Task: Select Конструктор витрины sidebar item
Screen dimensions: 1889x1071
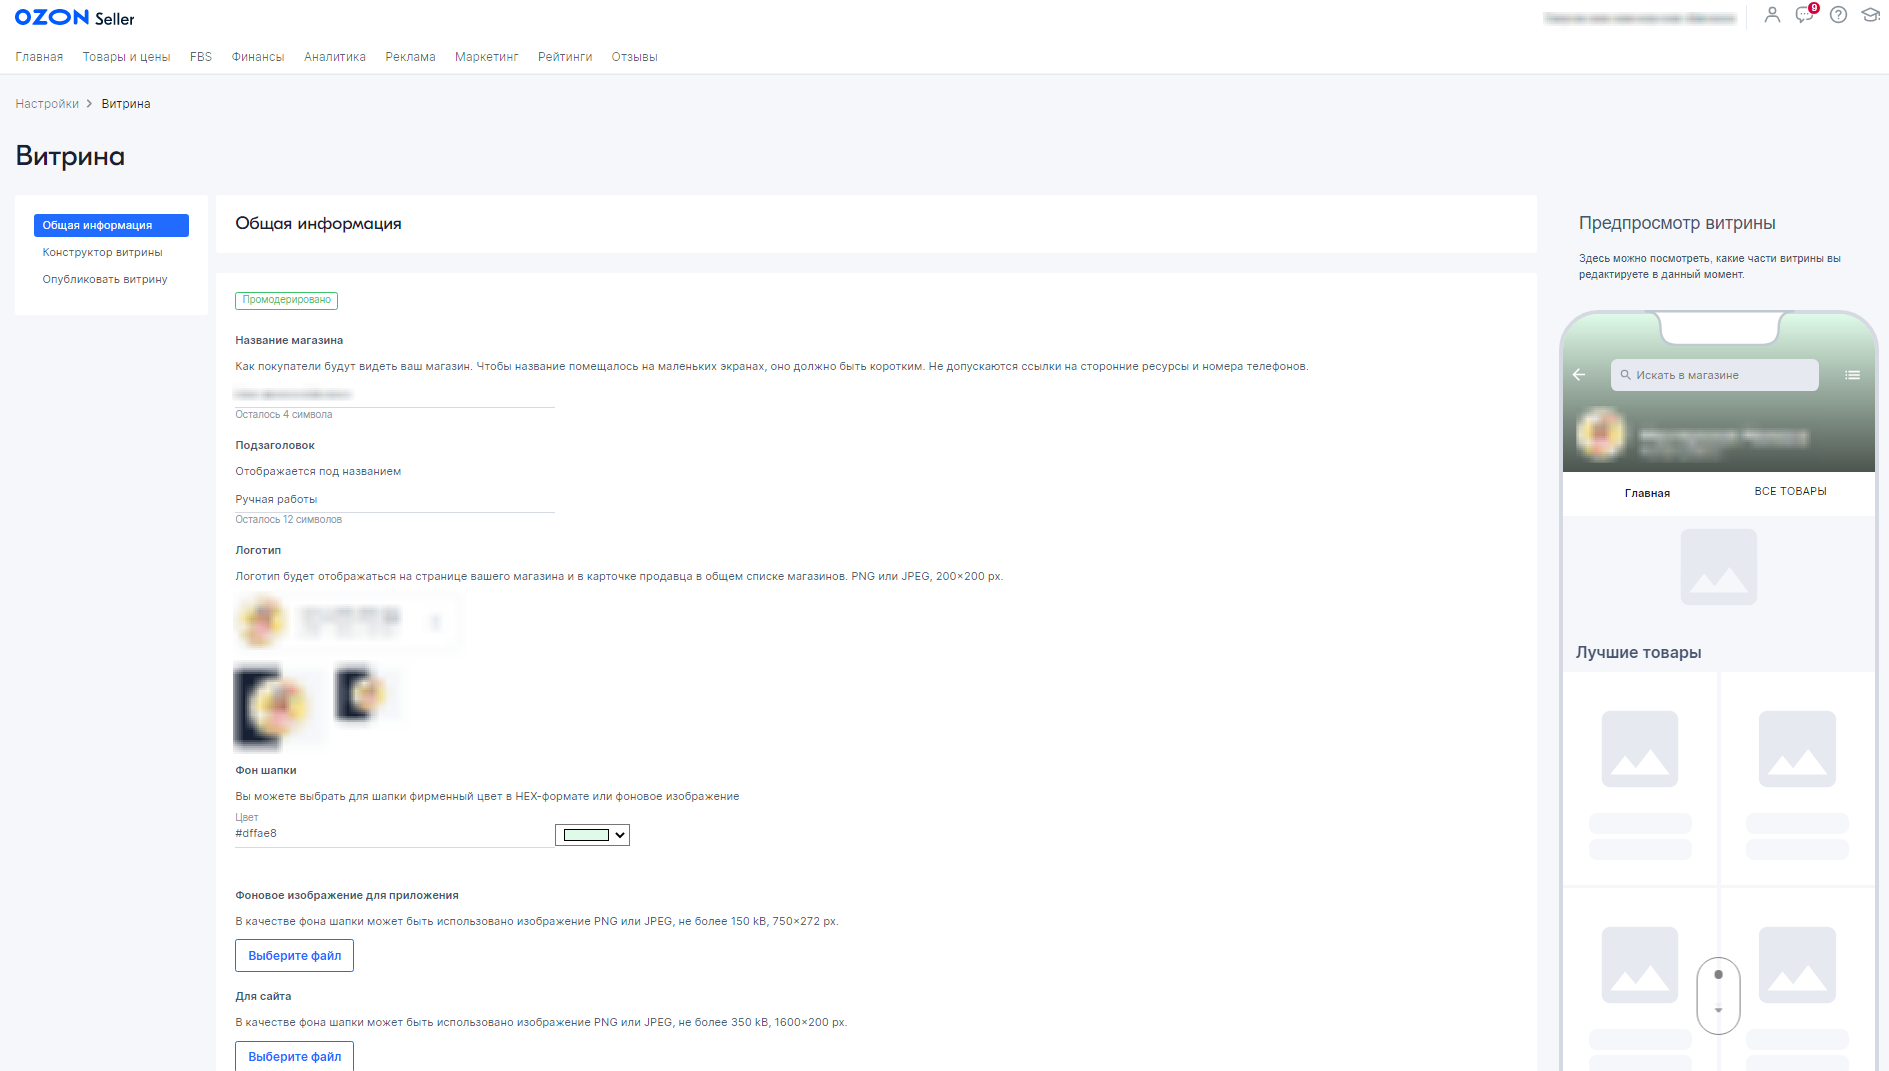Action: [x=102, y=252]
